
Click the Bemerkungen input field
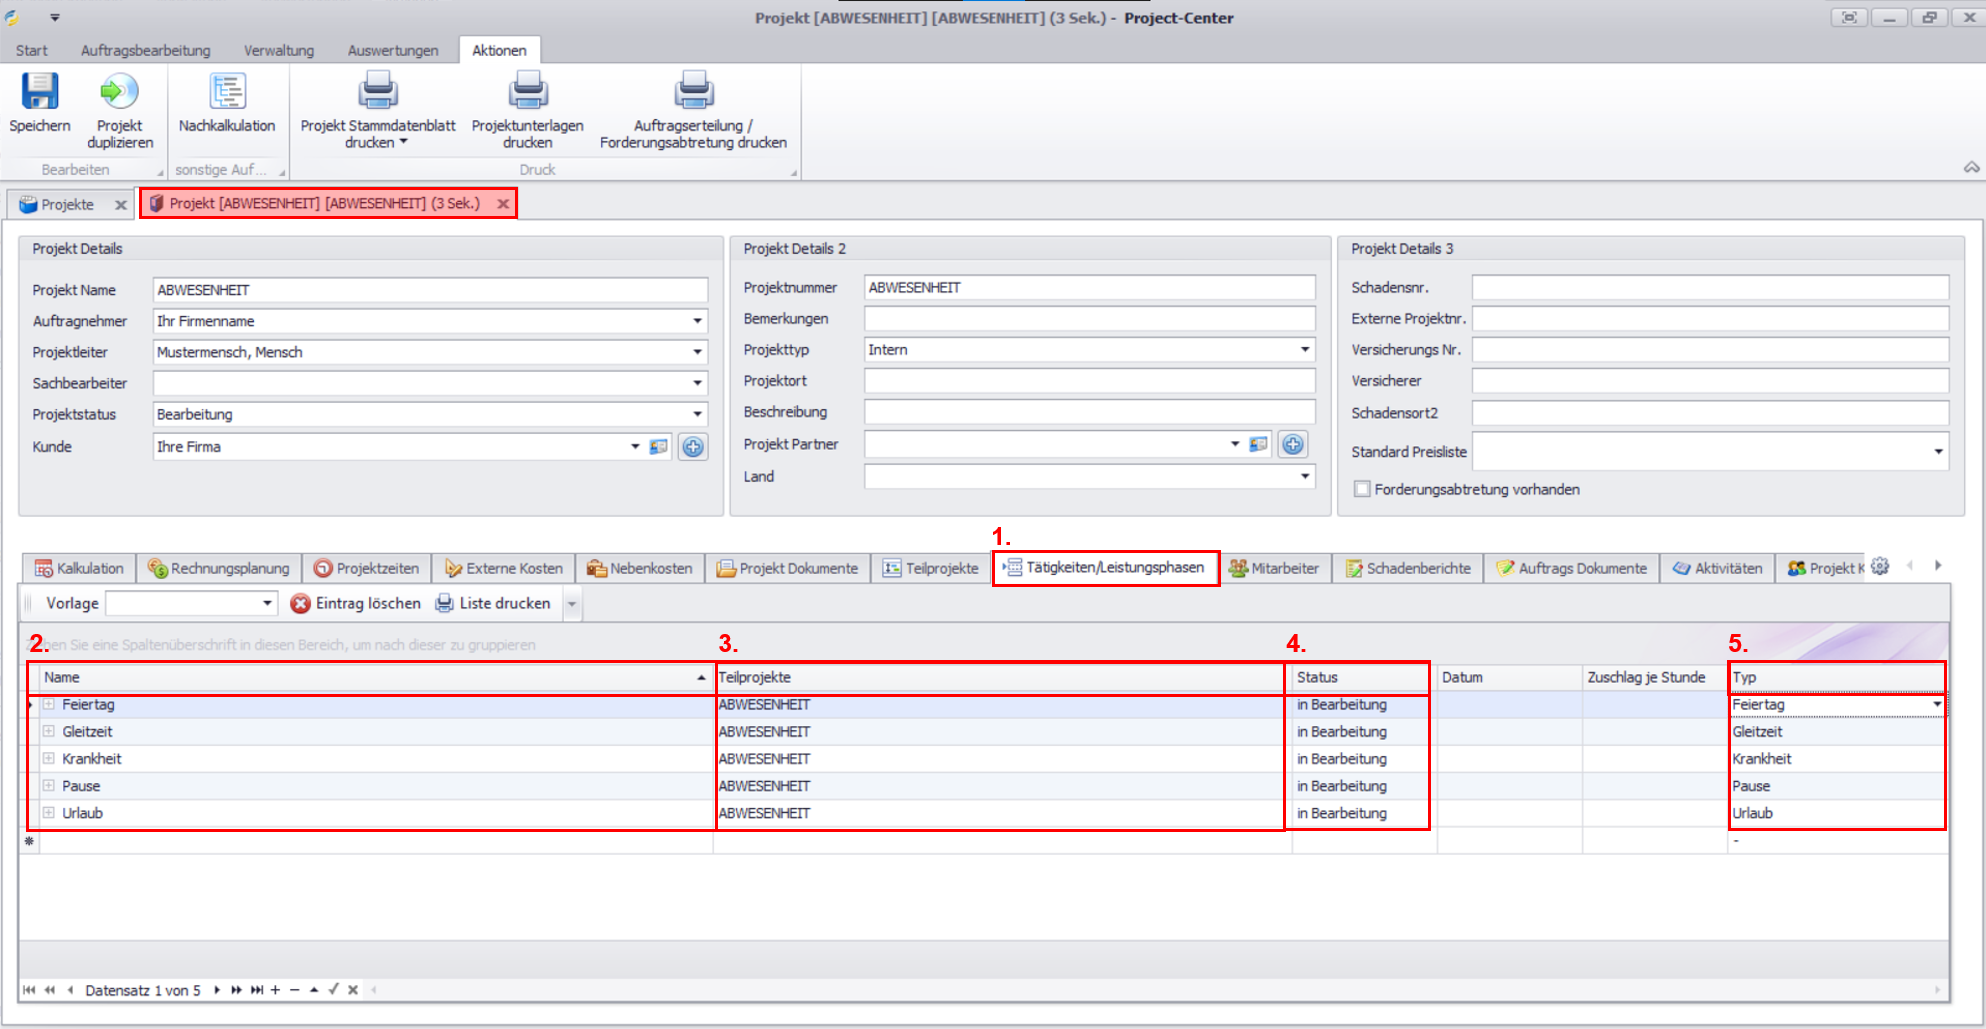1088,318
